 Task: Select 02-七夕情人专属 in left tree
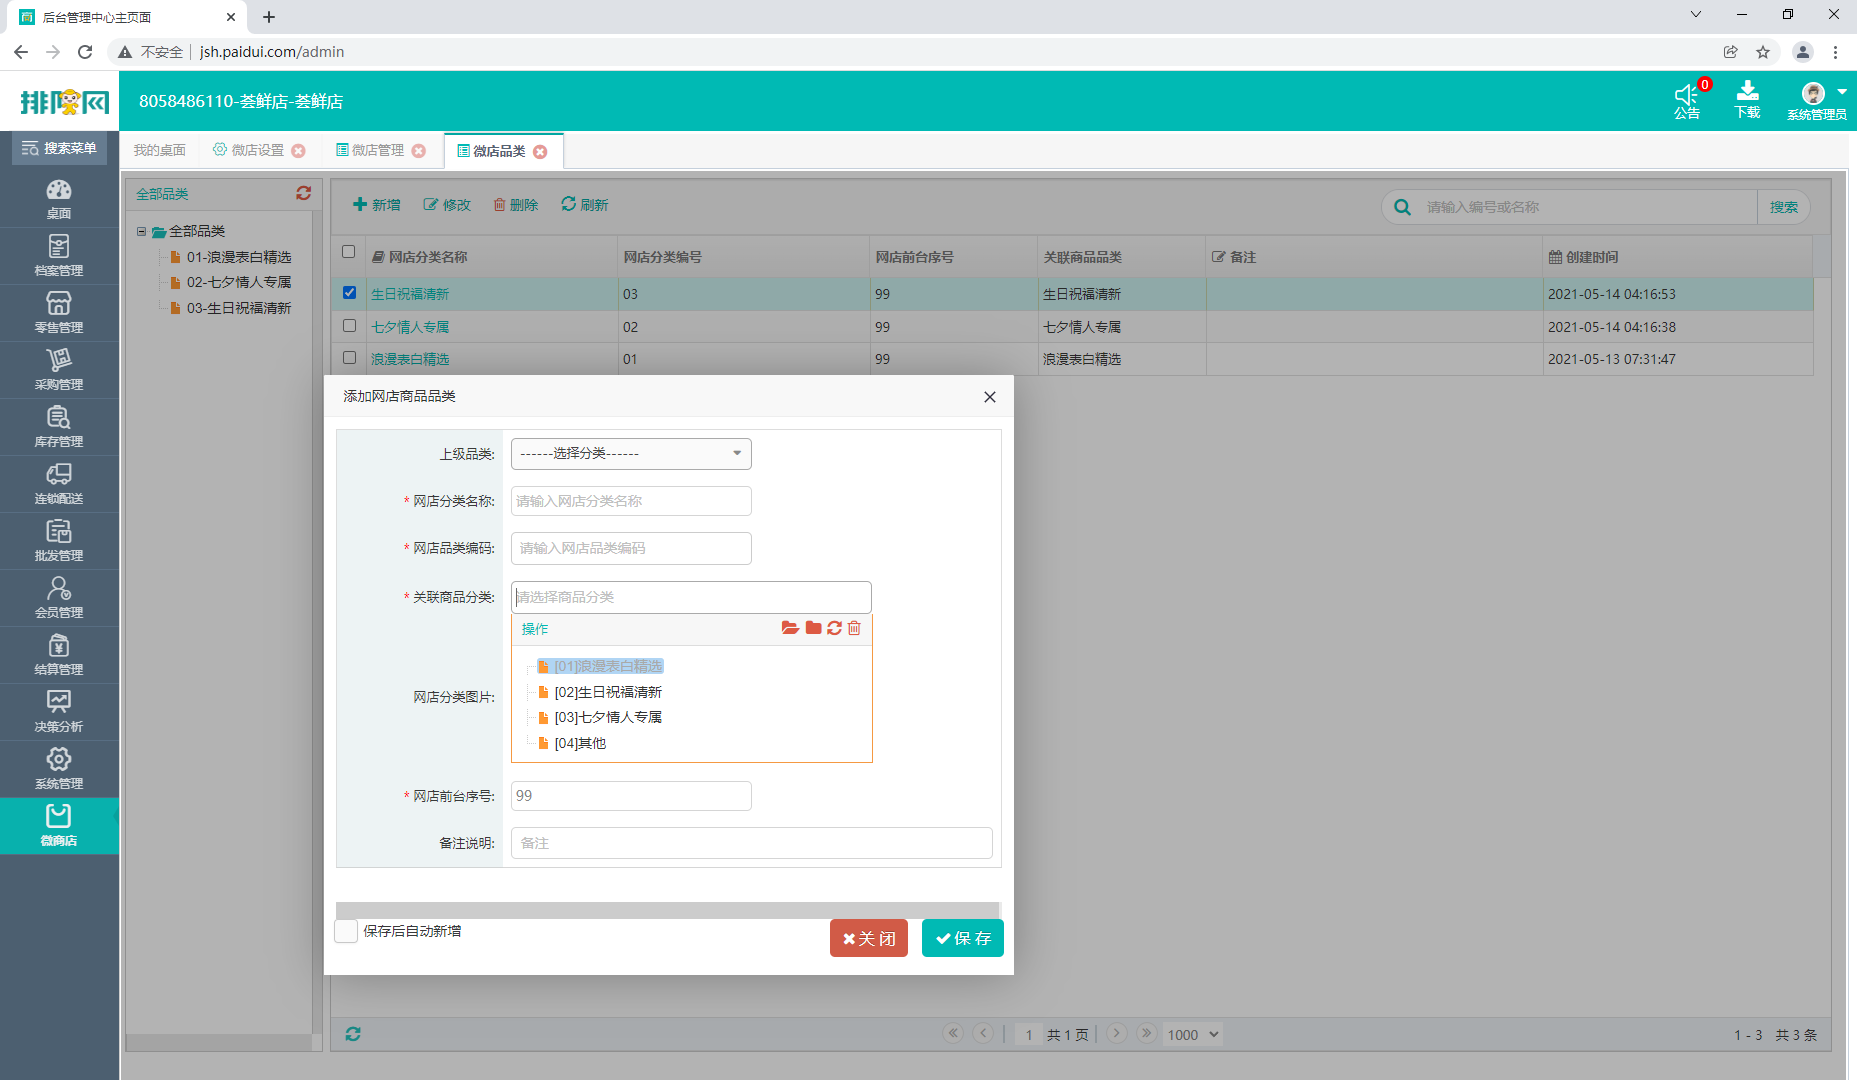[x=239, y=282]
